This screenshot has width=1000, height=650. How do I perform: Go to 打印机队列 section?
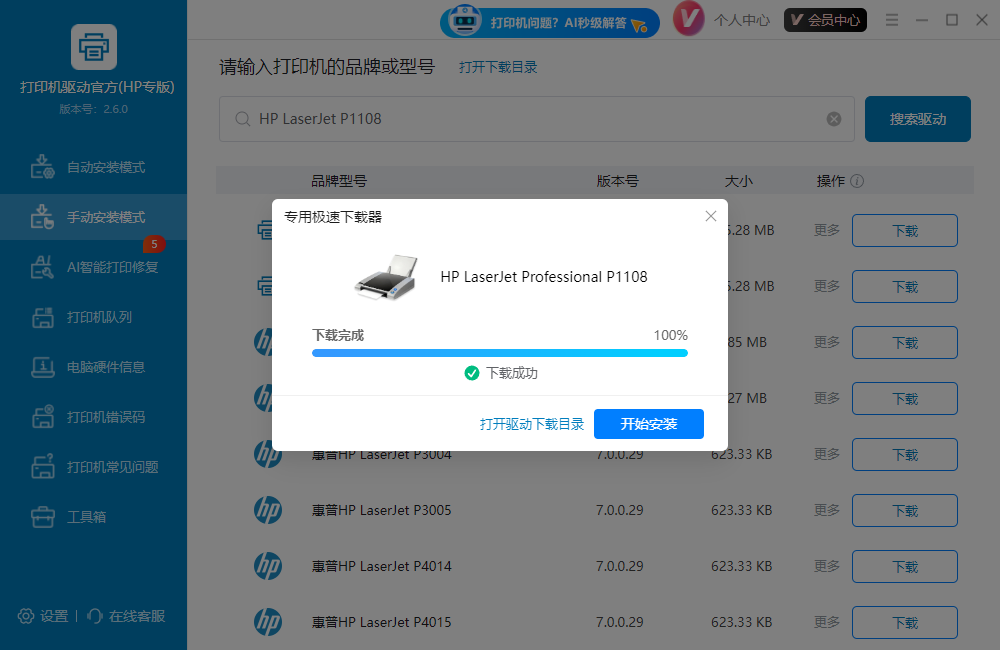(x=99, y=317)
